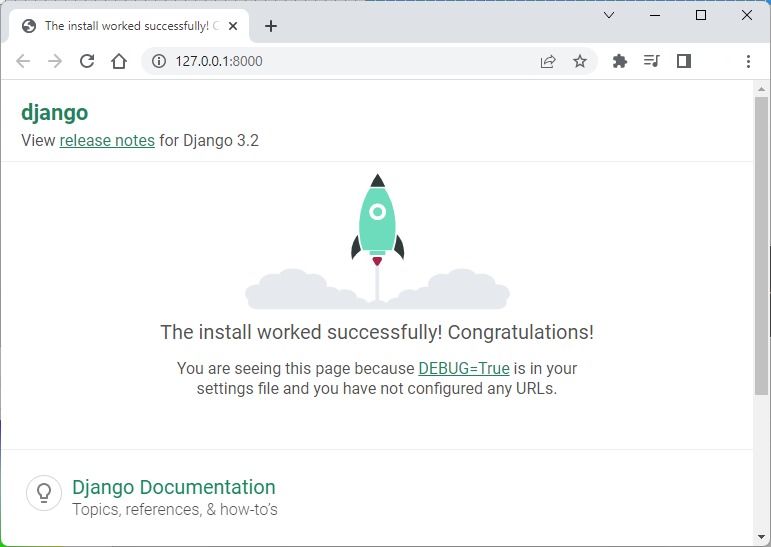Screen dimensions: 771x547
Task: Share this page from the address bar
Action: [x=548, y=61]
